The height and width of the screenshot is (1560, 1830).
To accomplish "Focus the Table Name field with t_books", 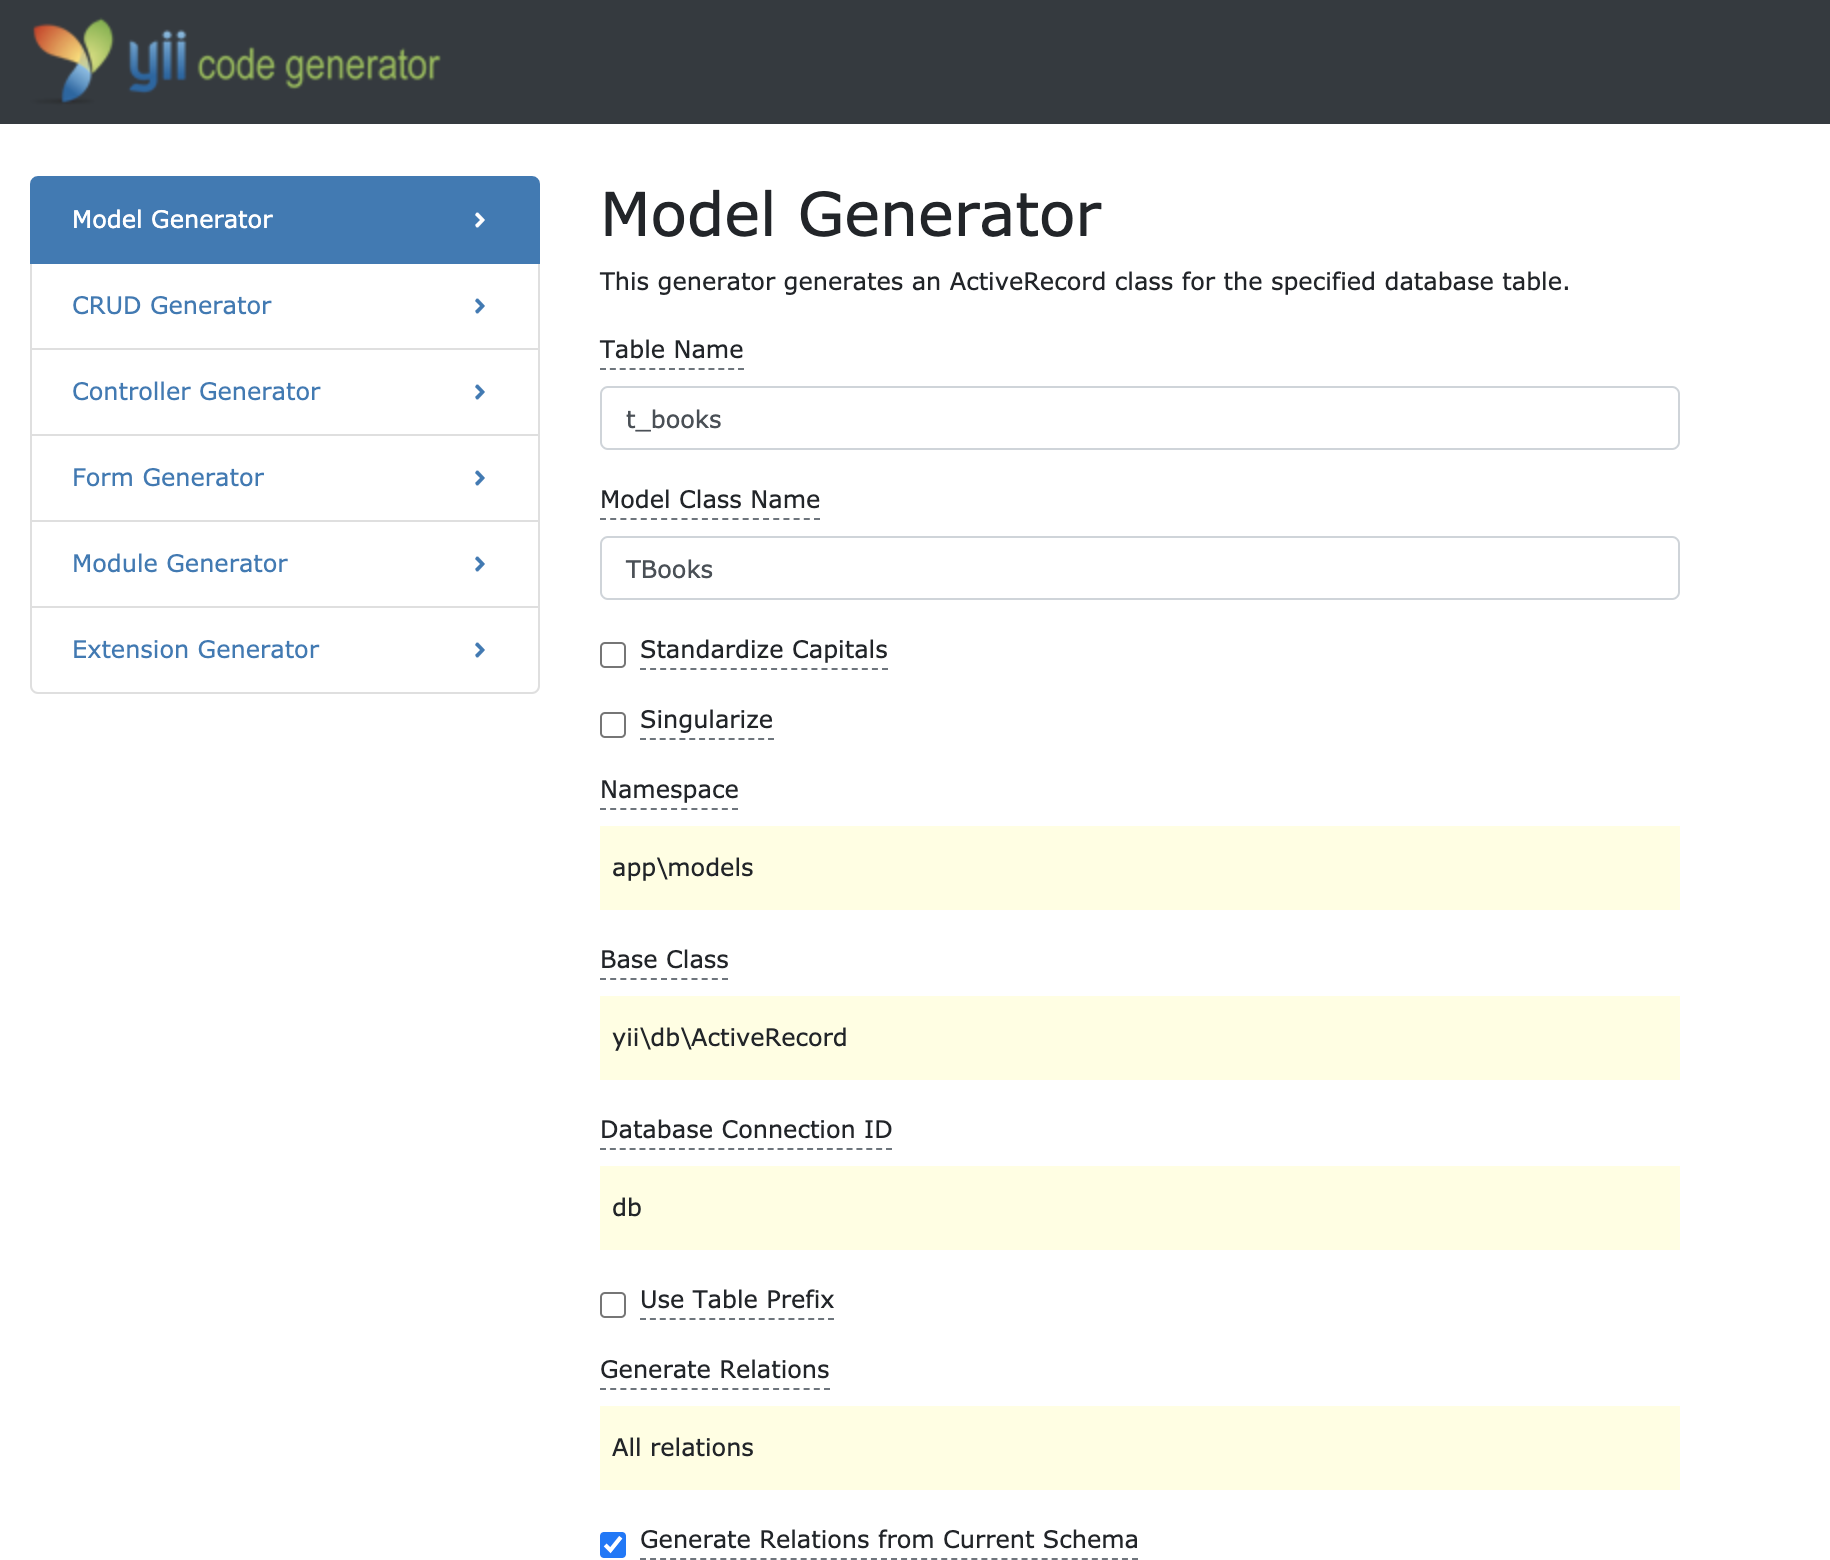I will tap(1140, 418).
